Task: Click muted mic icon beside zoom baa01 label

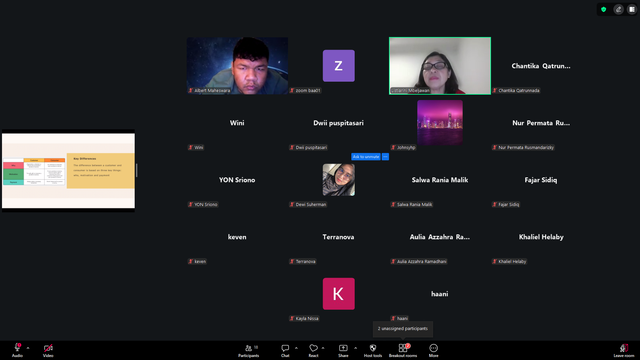Action: click(x=292, y=91)
